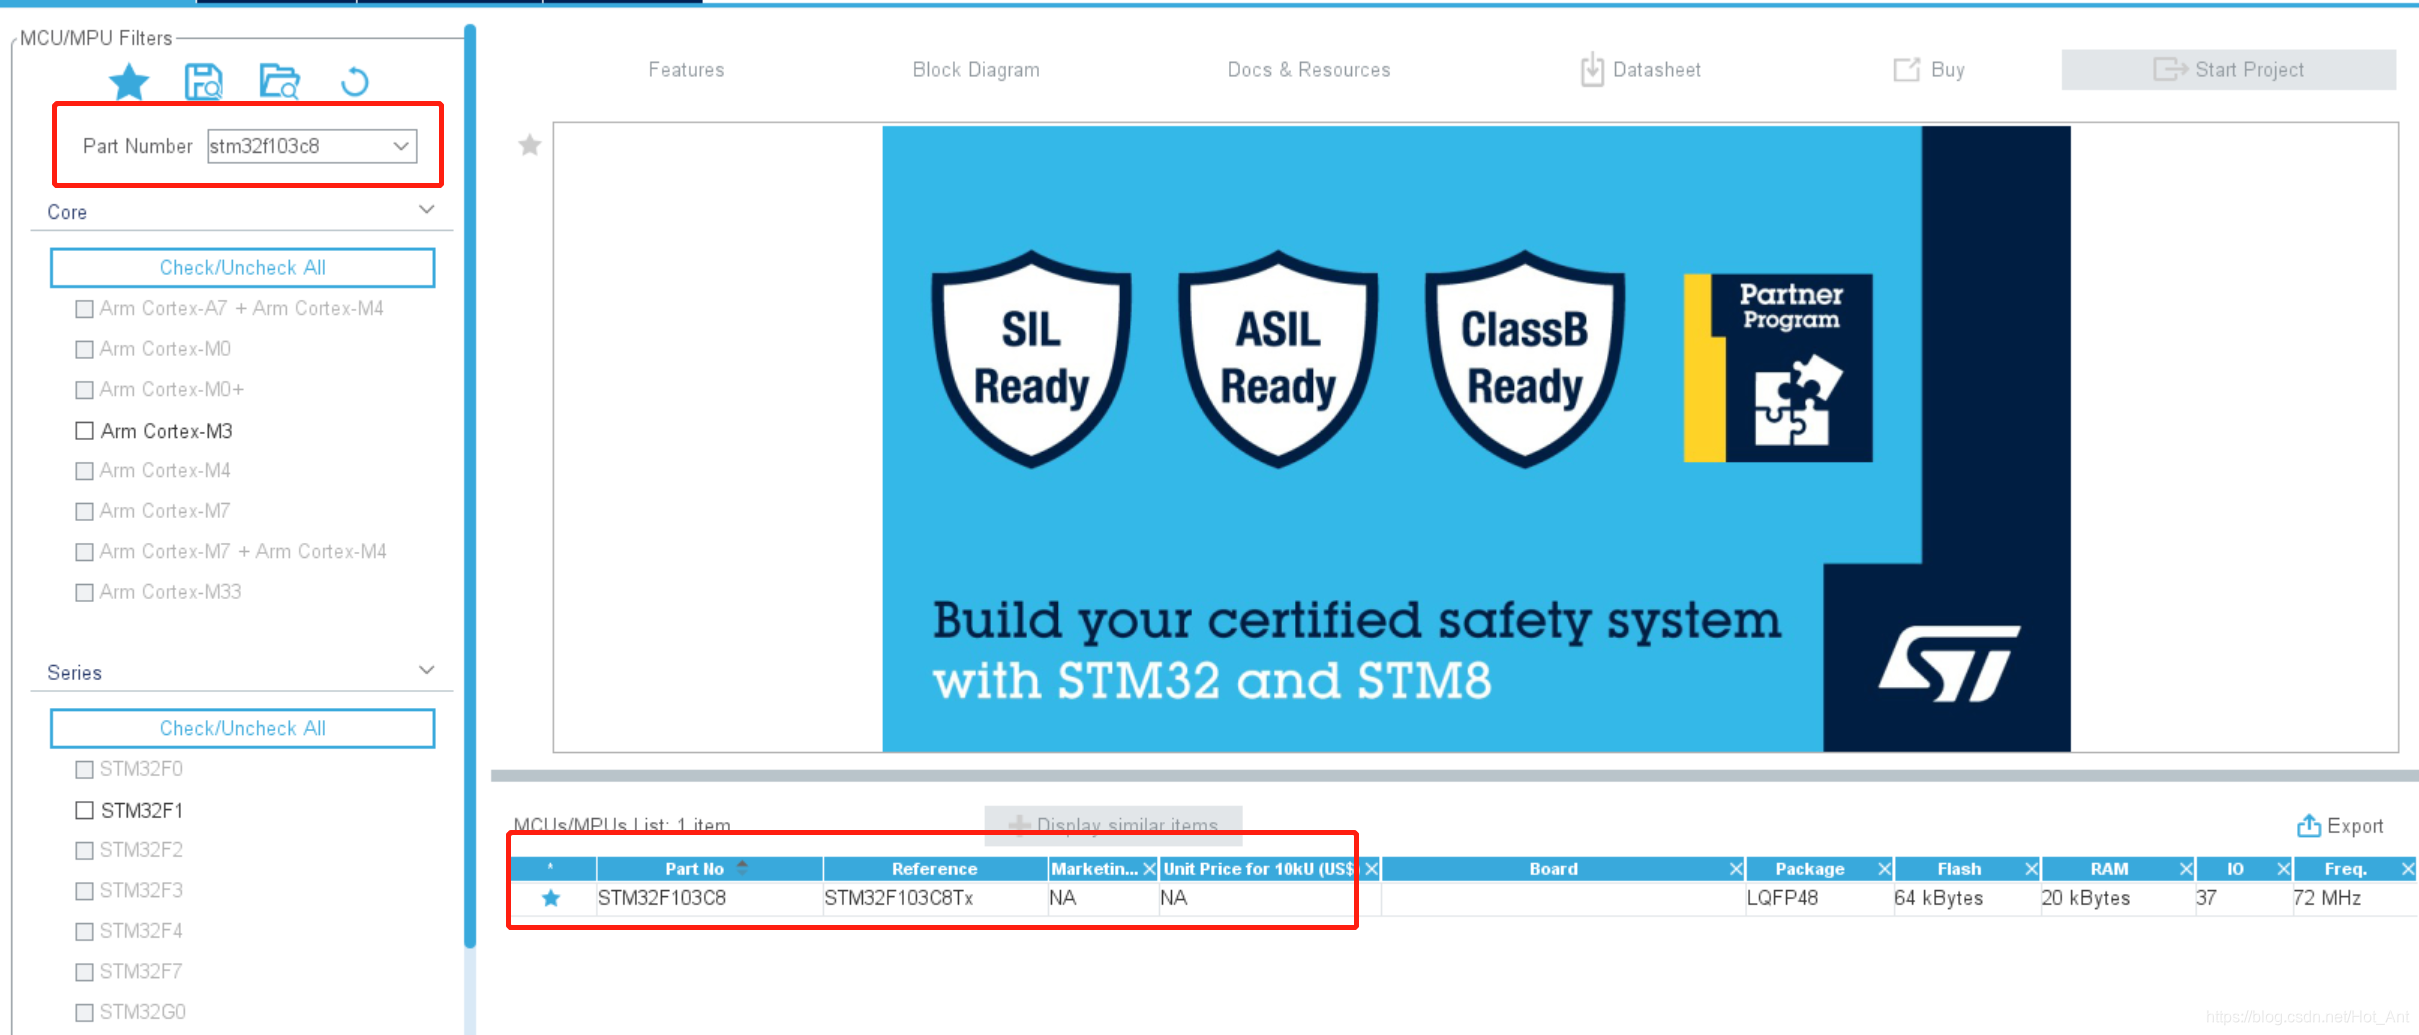Enable the Arm Cortex-M3 core filter
This screenshot has width=2419, height=1035.
click(x=85, y=431)
